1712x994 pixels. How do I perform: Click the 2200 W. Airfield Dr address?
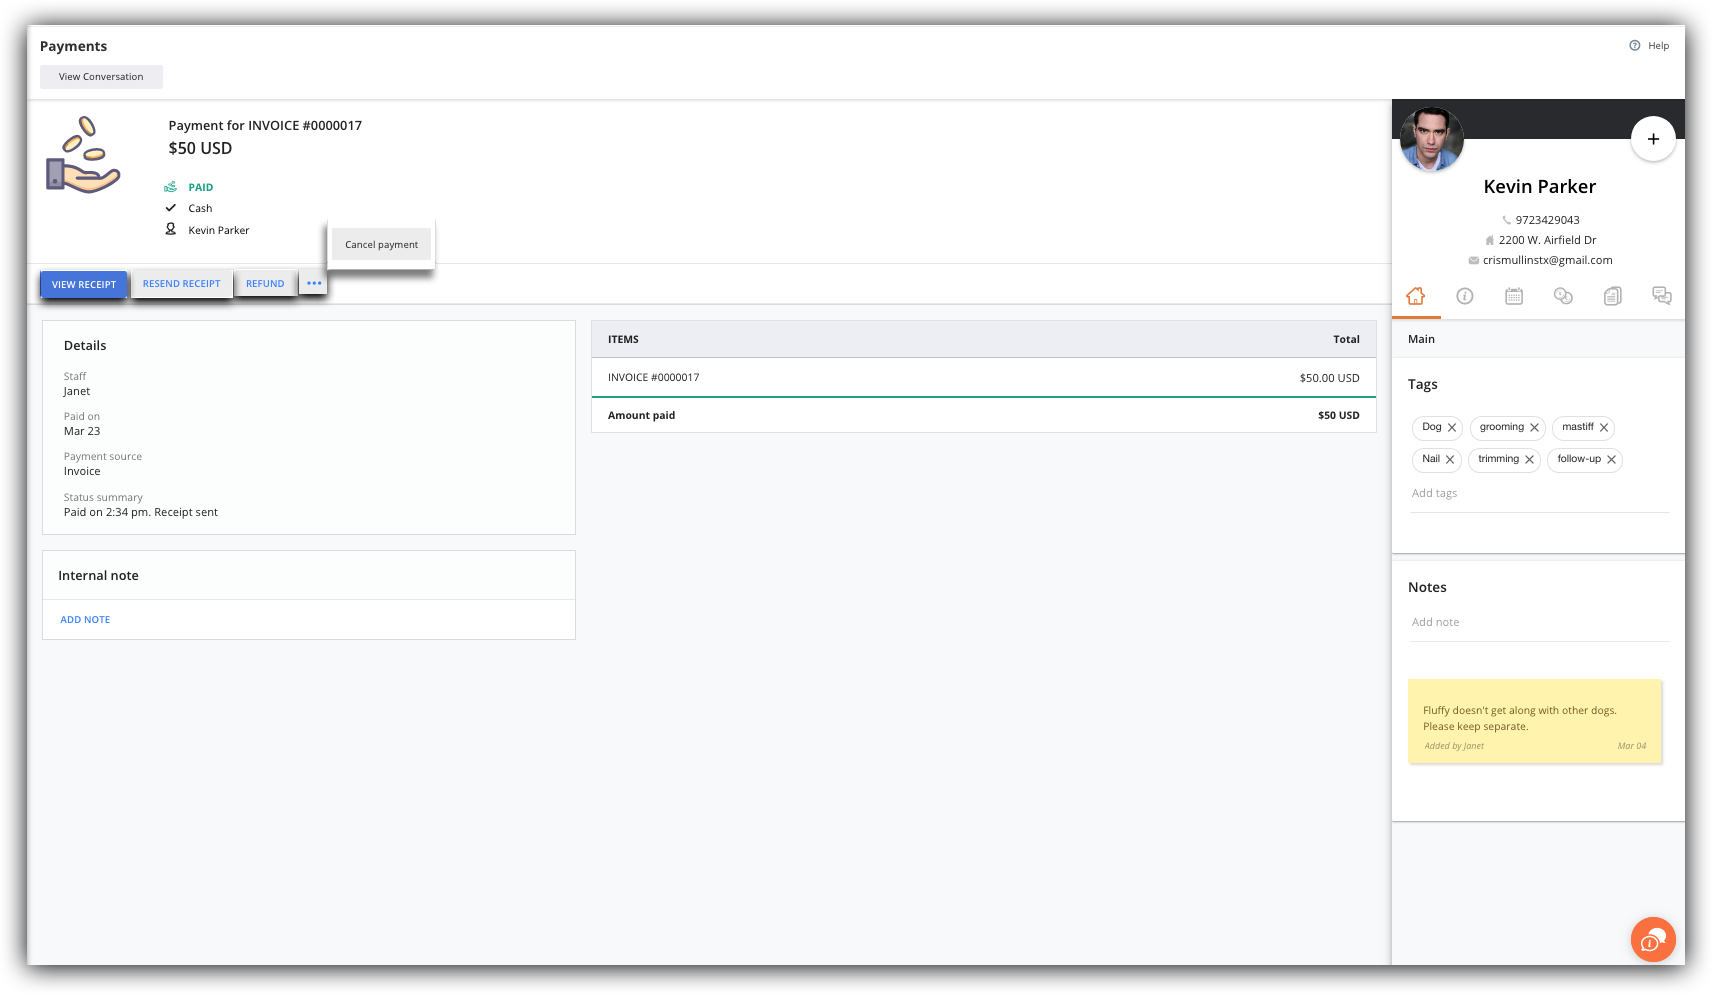coord(1547,240)
